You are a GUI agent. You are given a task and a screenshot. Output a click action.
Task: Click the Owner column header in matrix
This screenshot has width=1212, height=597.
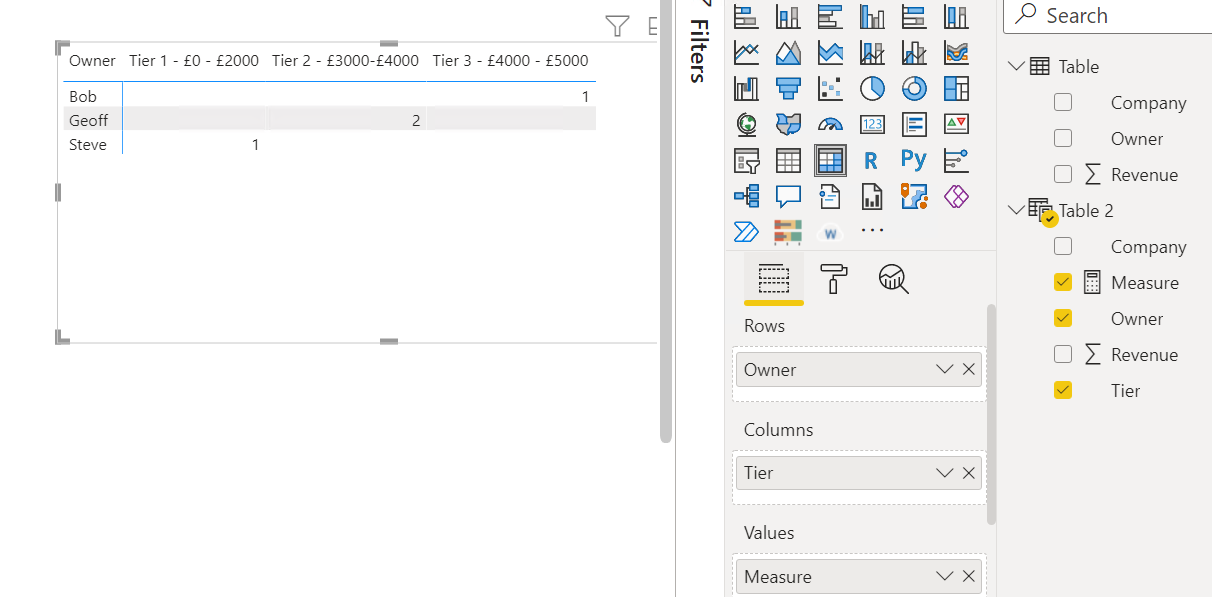[x=92, y=61]
